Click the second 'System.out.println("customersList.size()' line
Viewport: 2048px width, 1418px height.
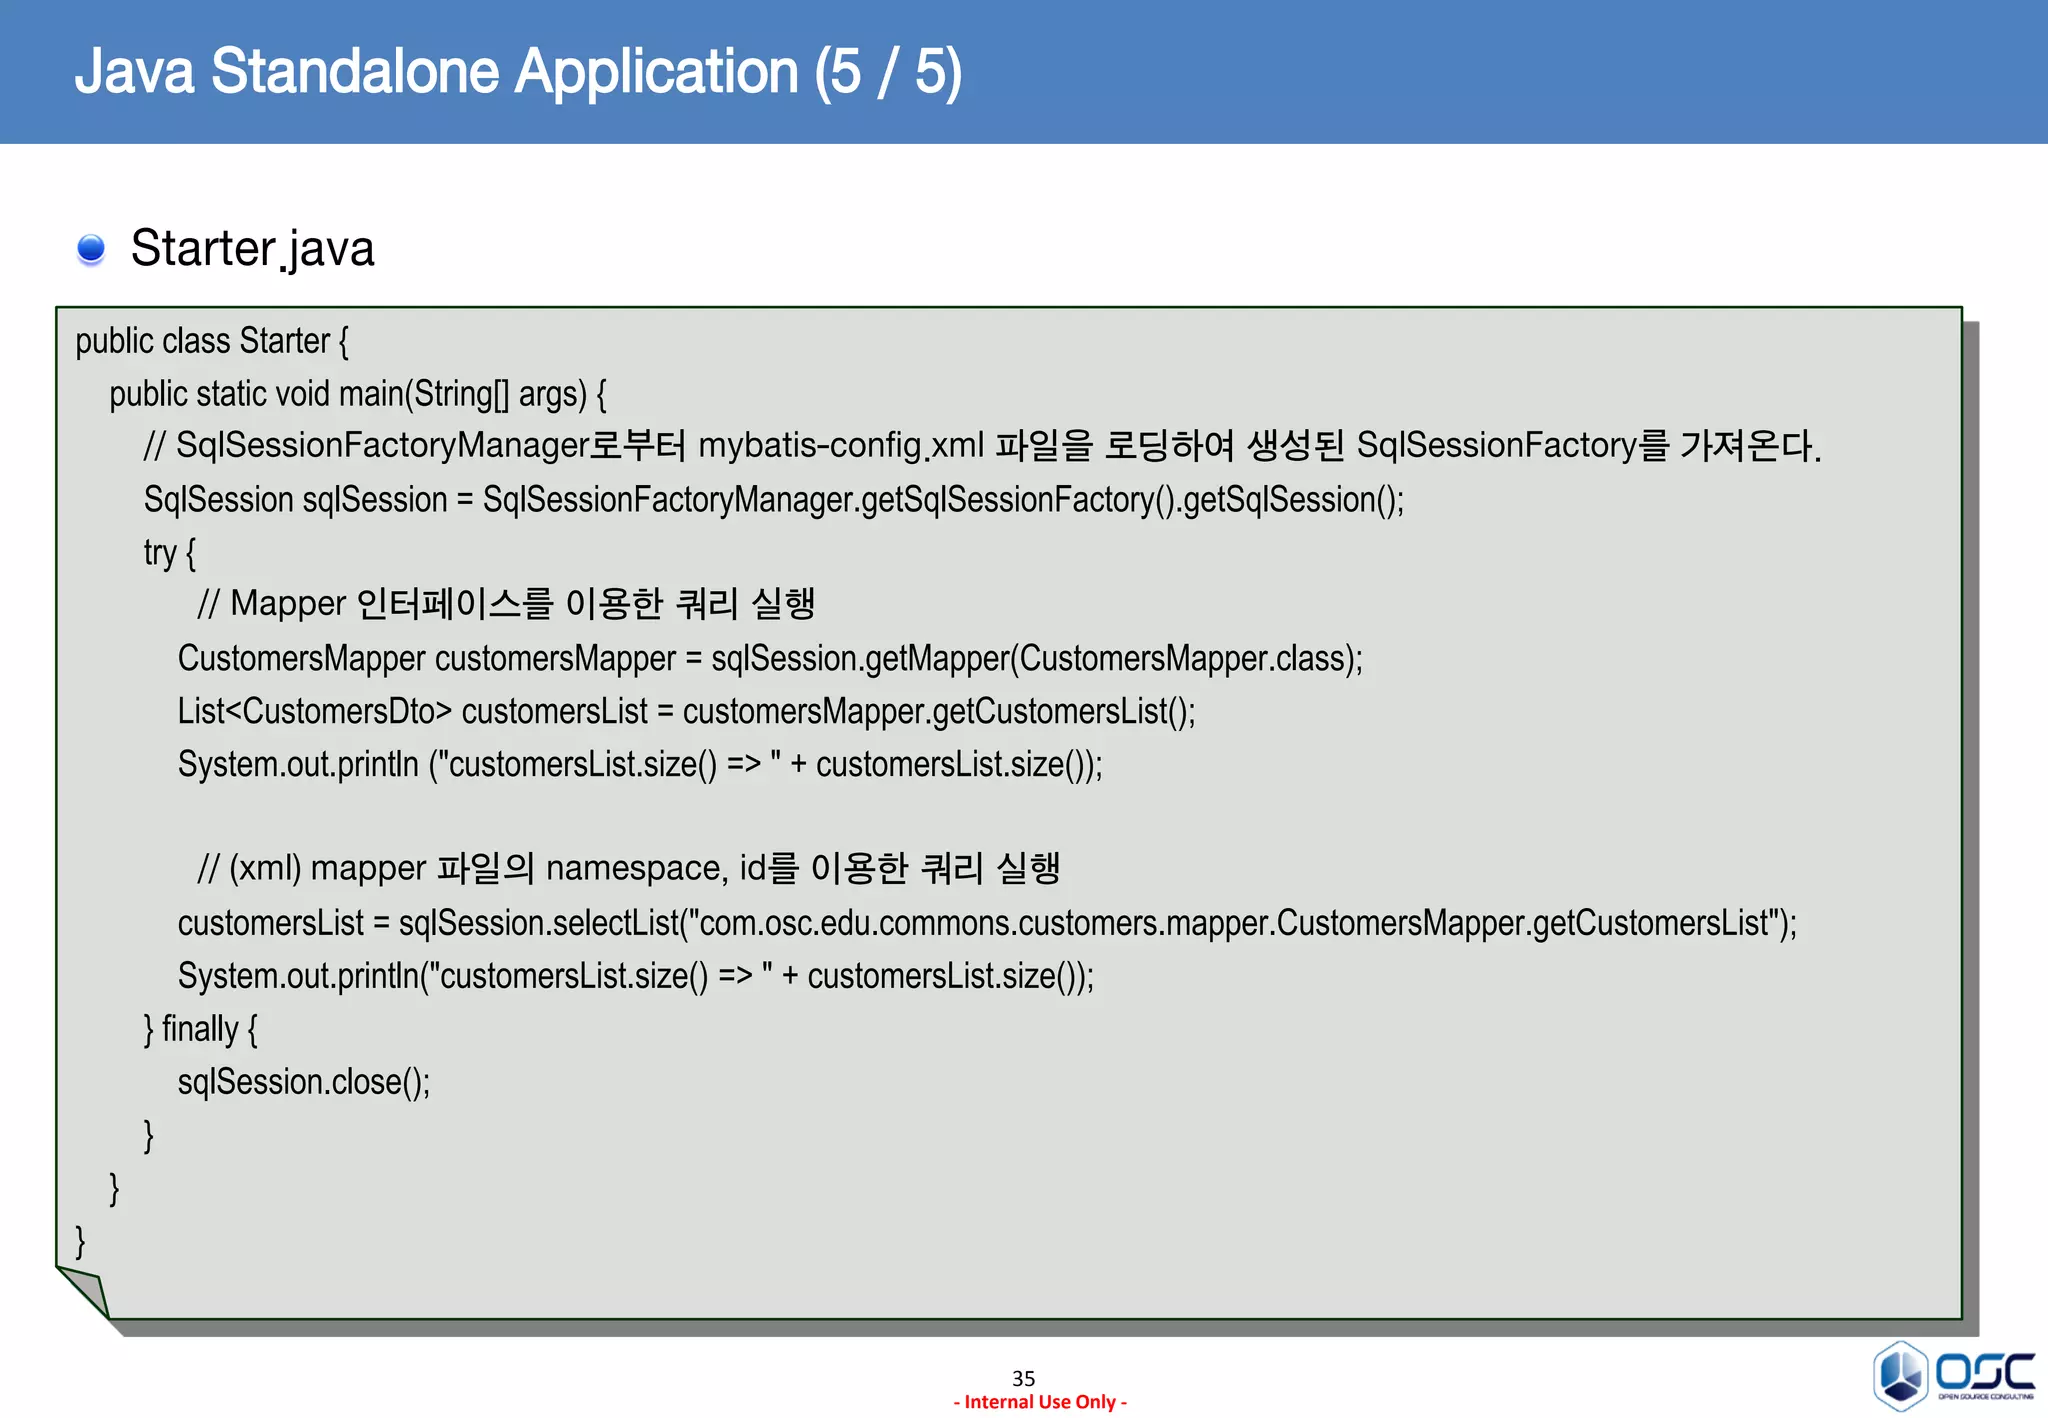pyautogui.click(x=636, y=975)
